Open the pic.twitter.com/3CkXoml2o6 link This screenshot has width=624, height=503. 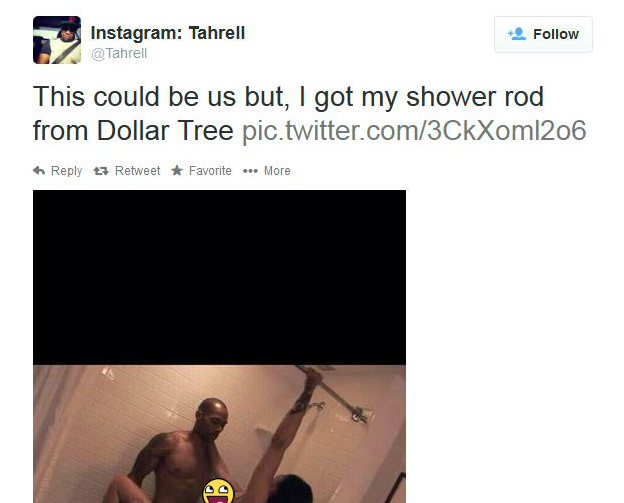[x=414, y=130]
